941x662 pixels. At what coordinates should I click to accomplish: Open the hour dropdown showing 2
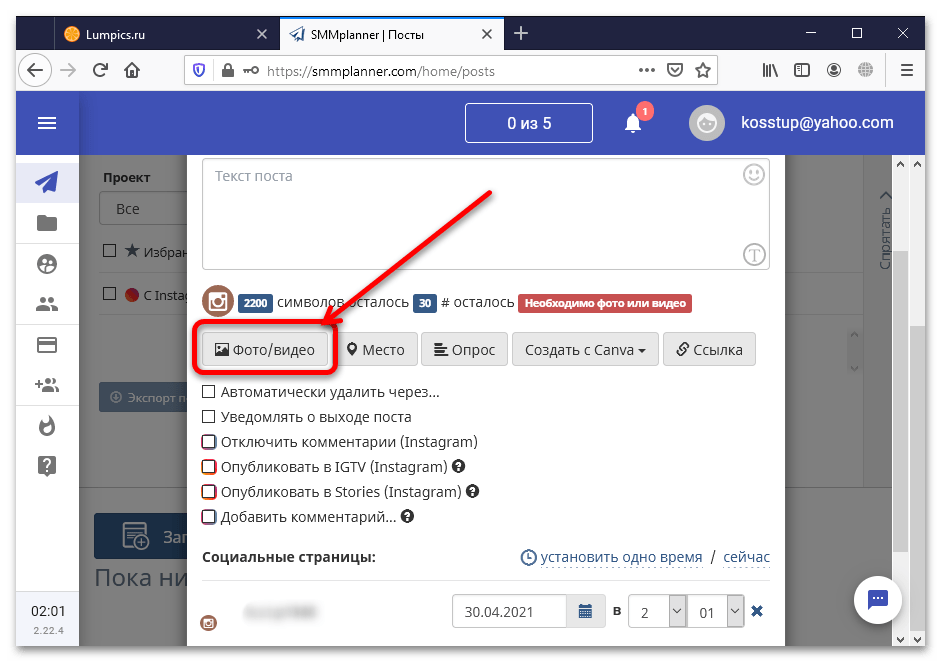point(657,612)
